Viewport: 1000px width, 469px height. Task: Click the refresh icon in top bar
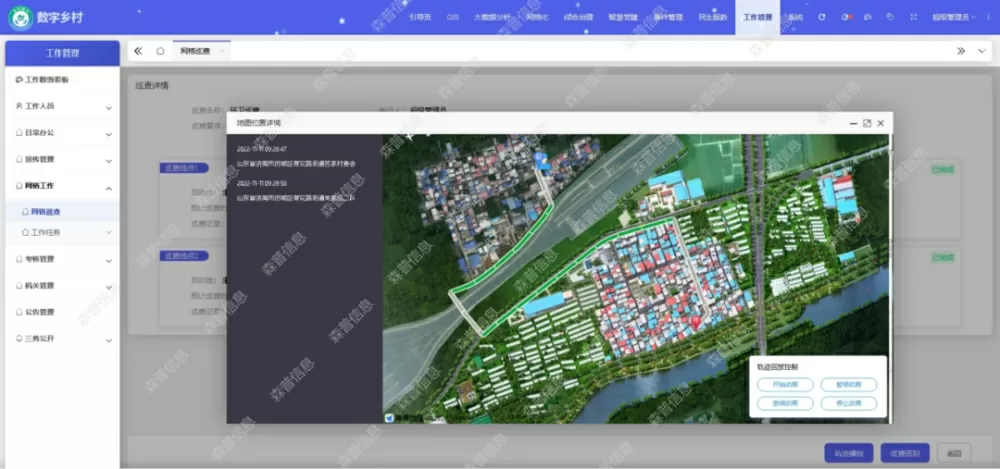[821, 17]
